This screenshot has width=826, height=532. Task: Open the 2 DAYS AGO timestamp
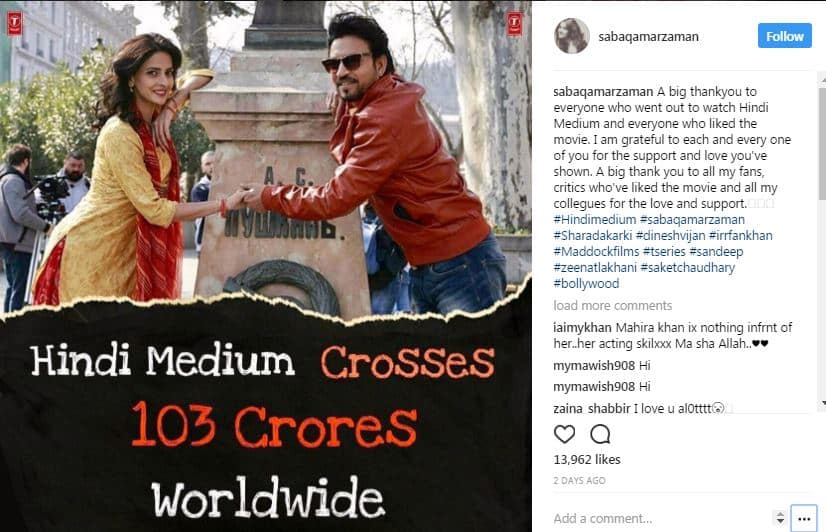[x=579, y=480]
